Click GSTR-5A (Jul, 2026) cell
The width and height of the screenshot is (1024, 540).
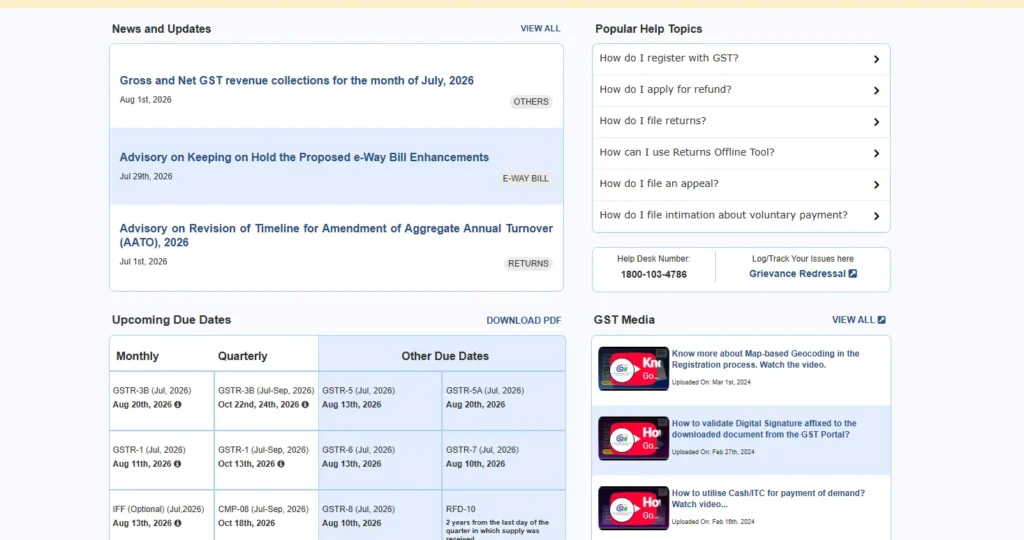tap(504, 401)
